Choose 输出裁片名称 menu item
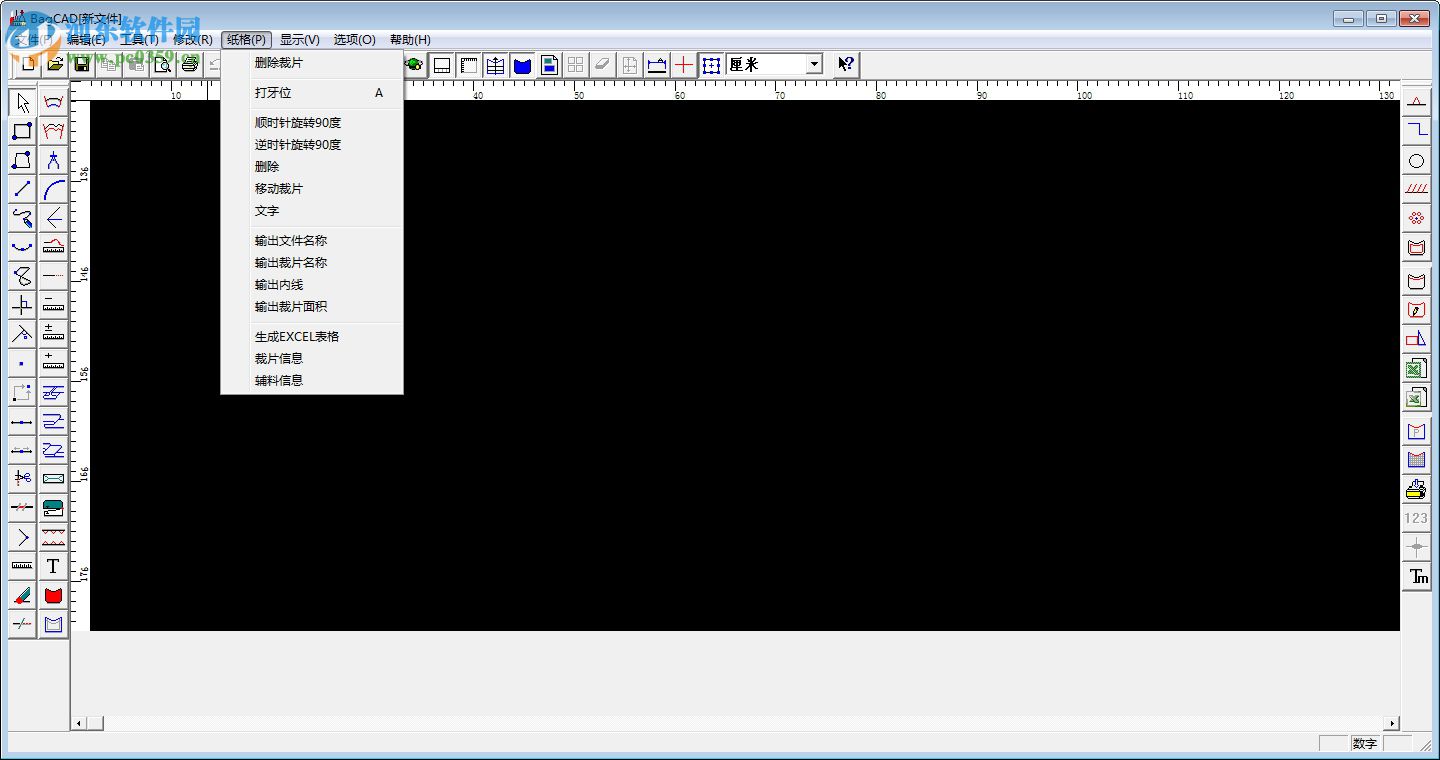The height and width of the screenshot is (760, 1440). coord(312,263)
